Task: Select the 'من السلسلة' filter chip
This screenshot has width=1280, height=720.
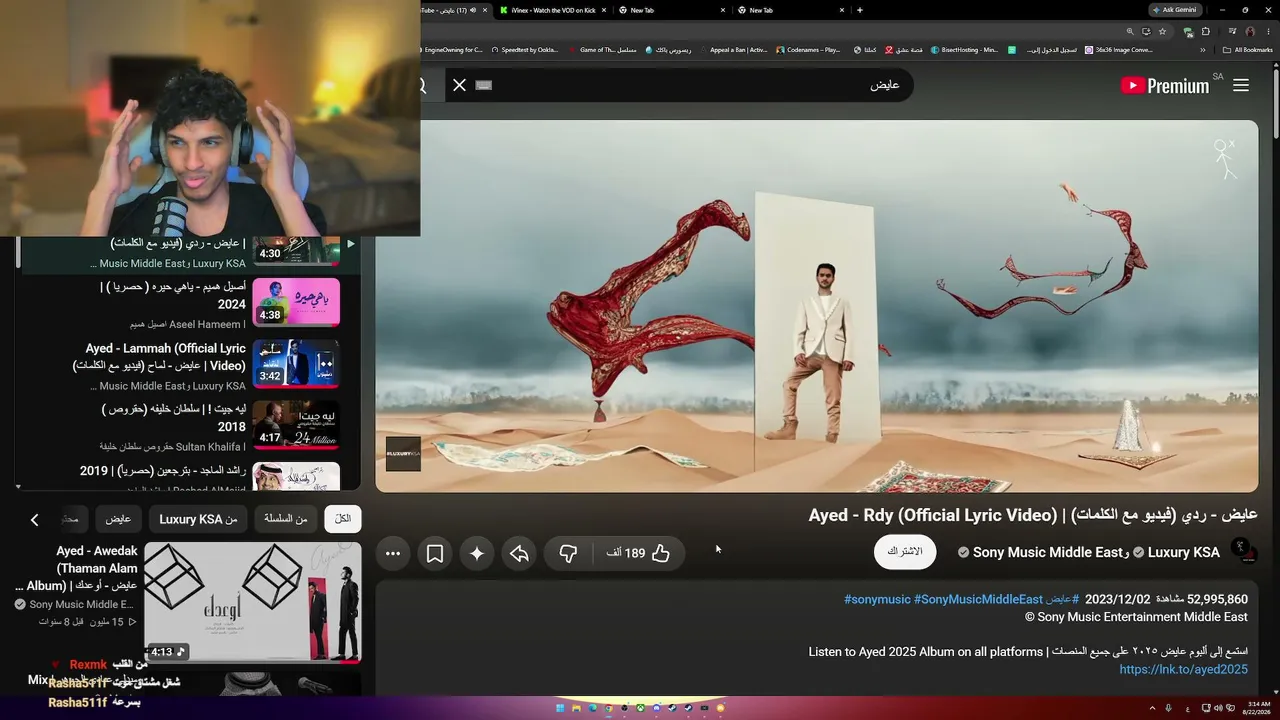Action: point(286,519)
